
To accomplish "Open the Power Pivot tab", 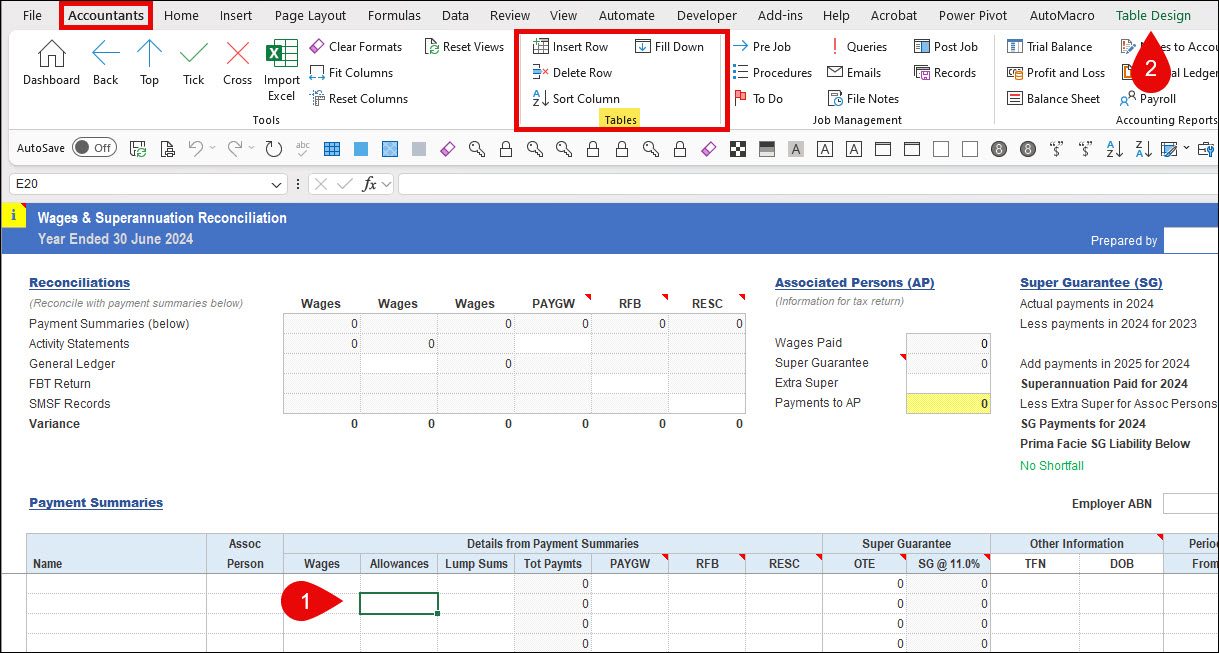I will (973, 15).
